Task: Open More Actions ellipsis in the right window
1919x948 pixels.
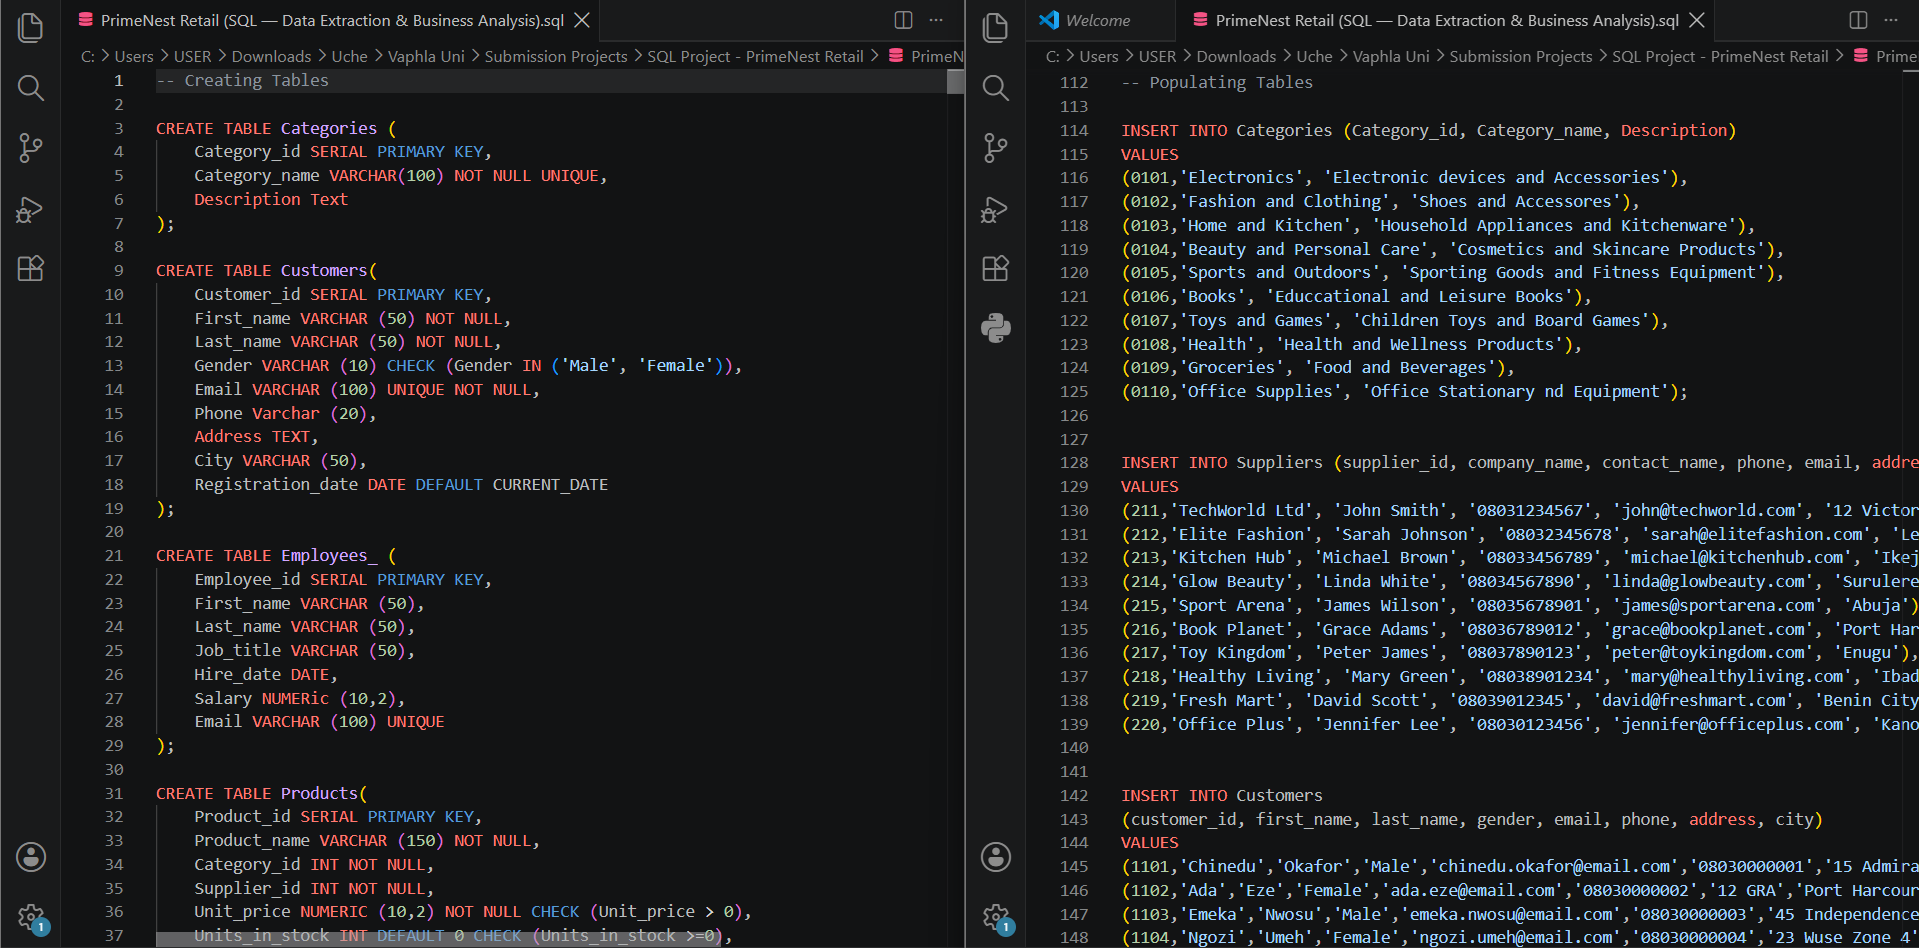Action: coord(1891,20)
